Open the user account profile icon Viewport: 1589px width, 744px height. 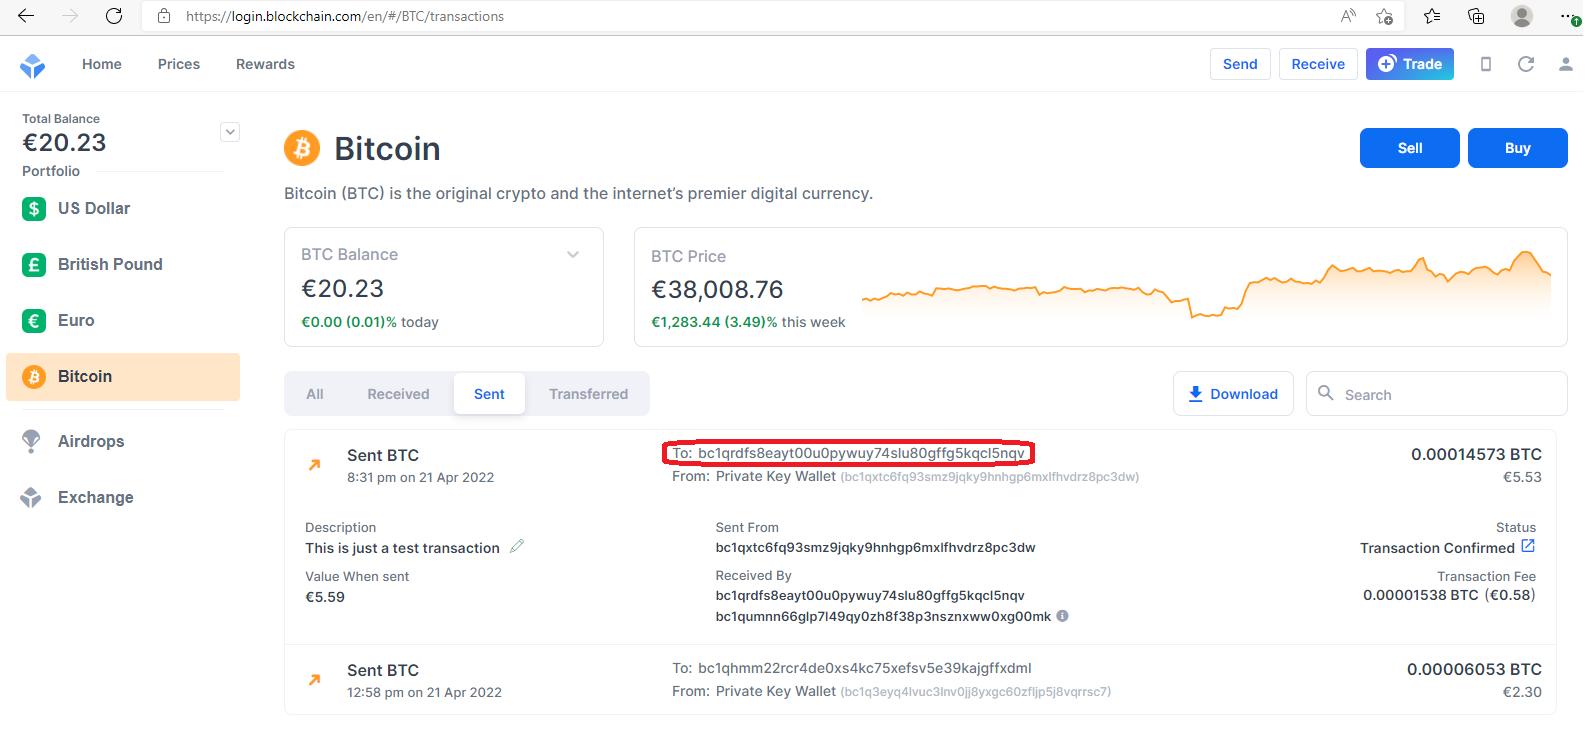coord(1565,64)
